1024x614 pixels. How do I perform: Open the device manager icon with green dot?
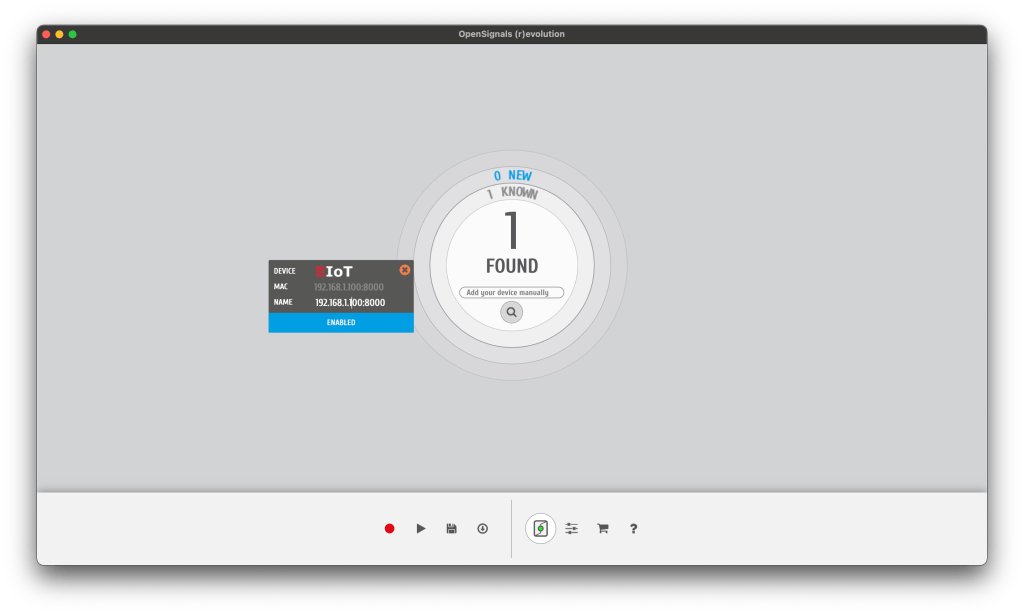tap(541, 528)
